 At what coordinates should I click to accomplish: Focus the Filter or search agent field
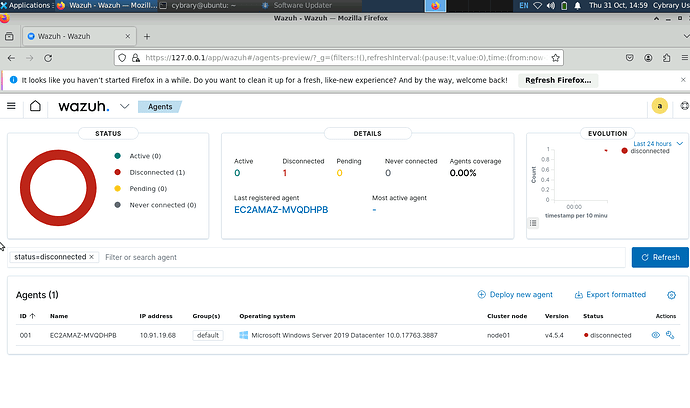click(x=360, y=257)
